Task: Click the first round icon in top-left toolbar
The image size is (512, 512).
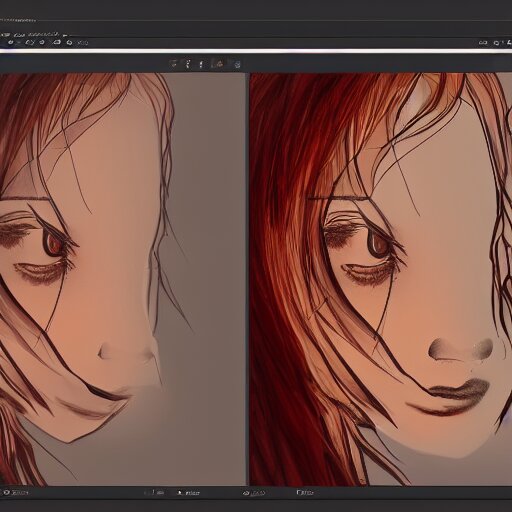Action: 11,42
